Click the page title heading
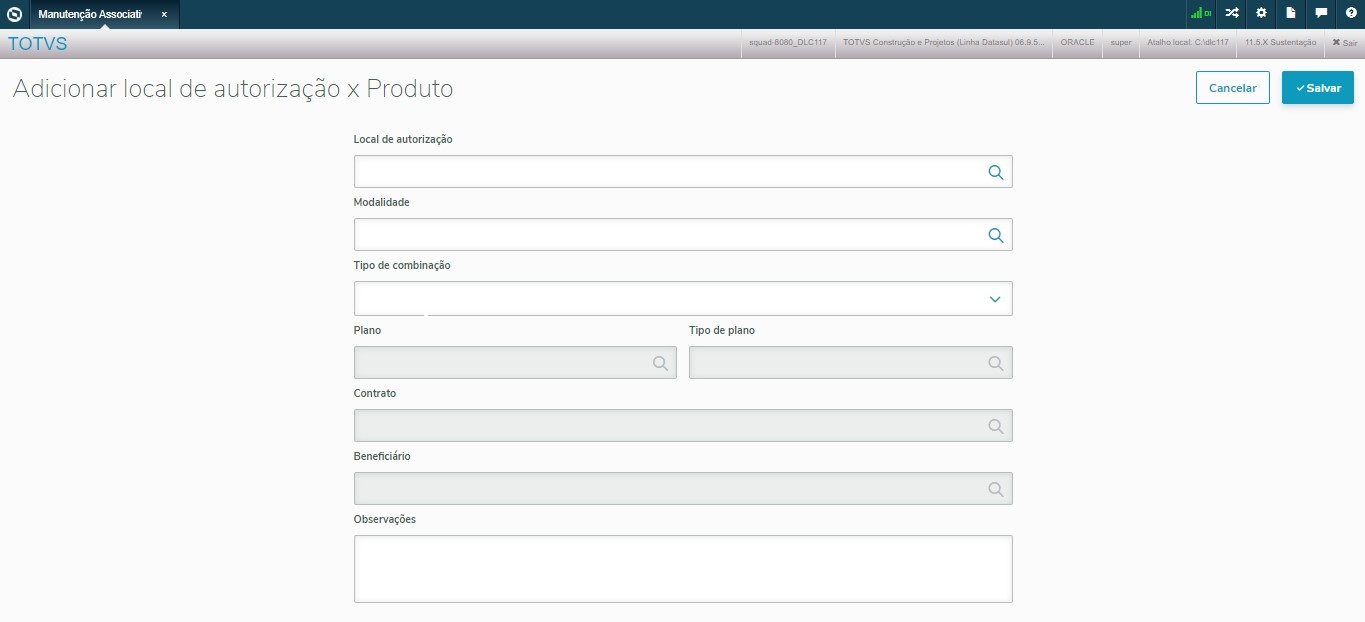The height and width of the screenshot is (622, 1365). click(233, 89)
